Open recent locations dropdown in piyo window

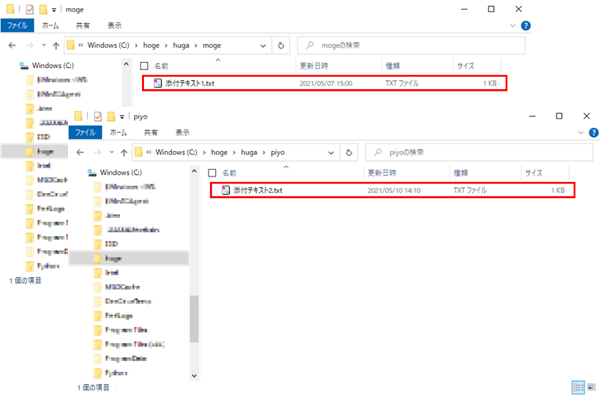(112, 152)
